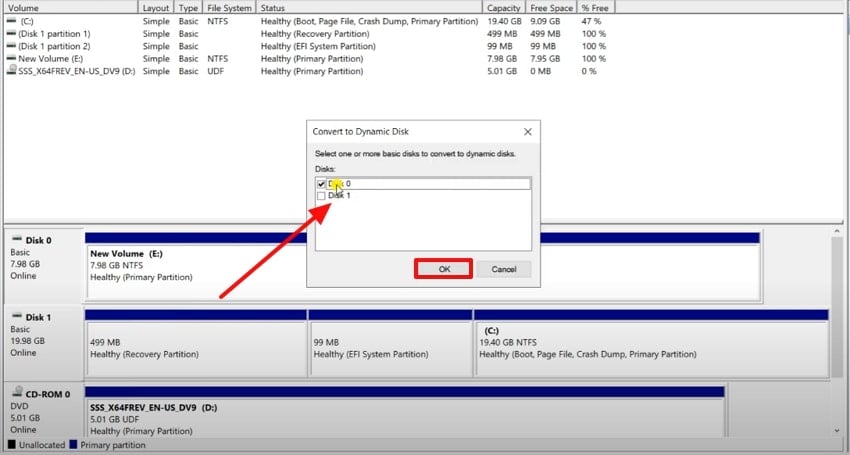The height and width of the screenshot is (455, 850).
Task: Uncheck the Disk 0 checkbox
Action: pos(321,184)
